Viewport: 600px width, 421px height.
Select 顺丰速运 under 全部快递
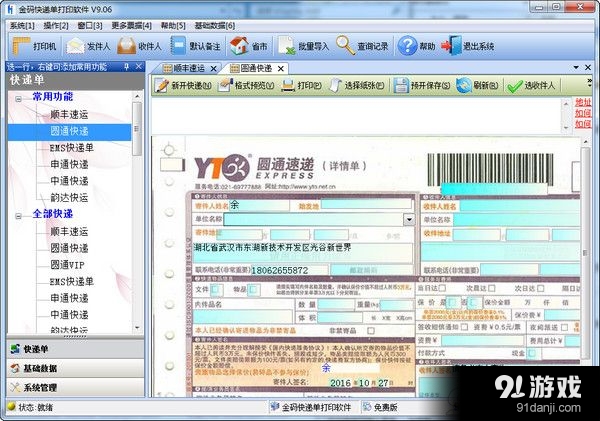coord(69,231)
